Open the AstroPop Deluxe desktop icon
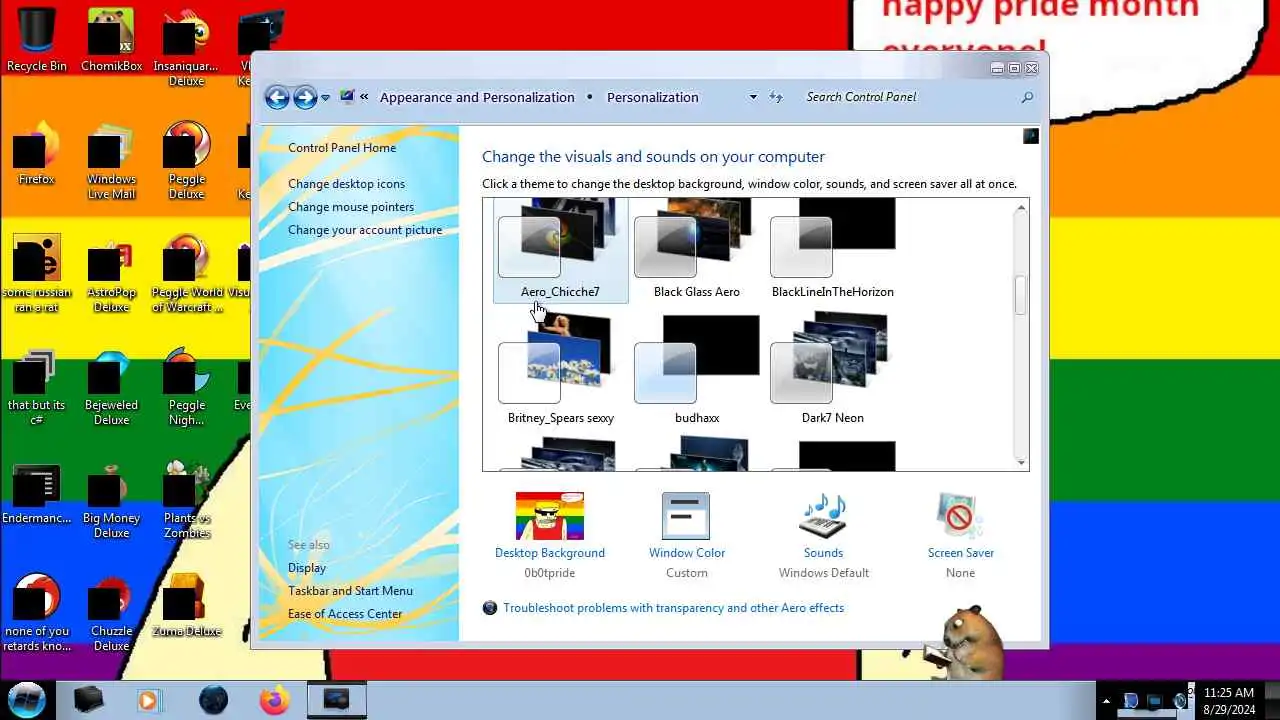 [x=111, y=274]
